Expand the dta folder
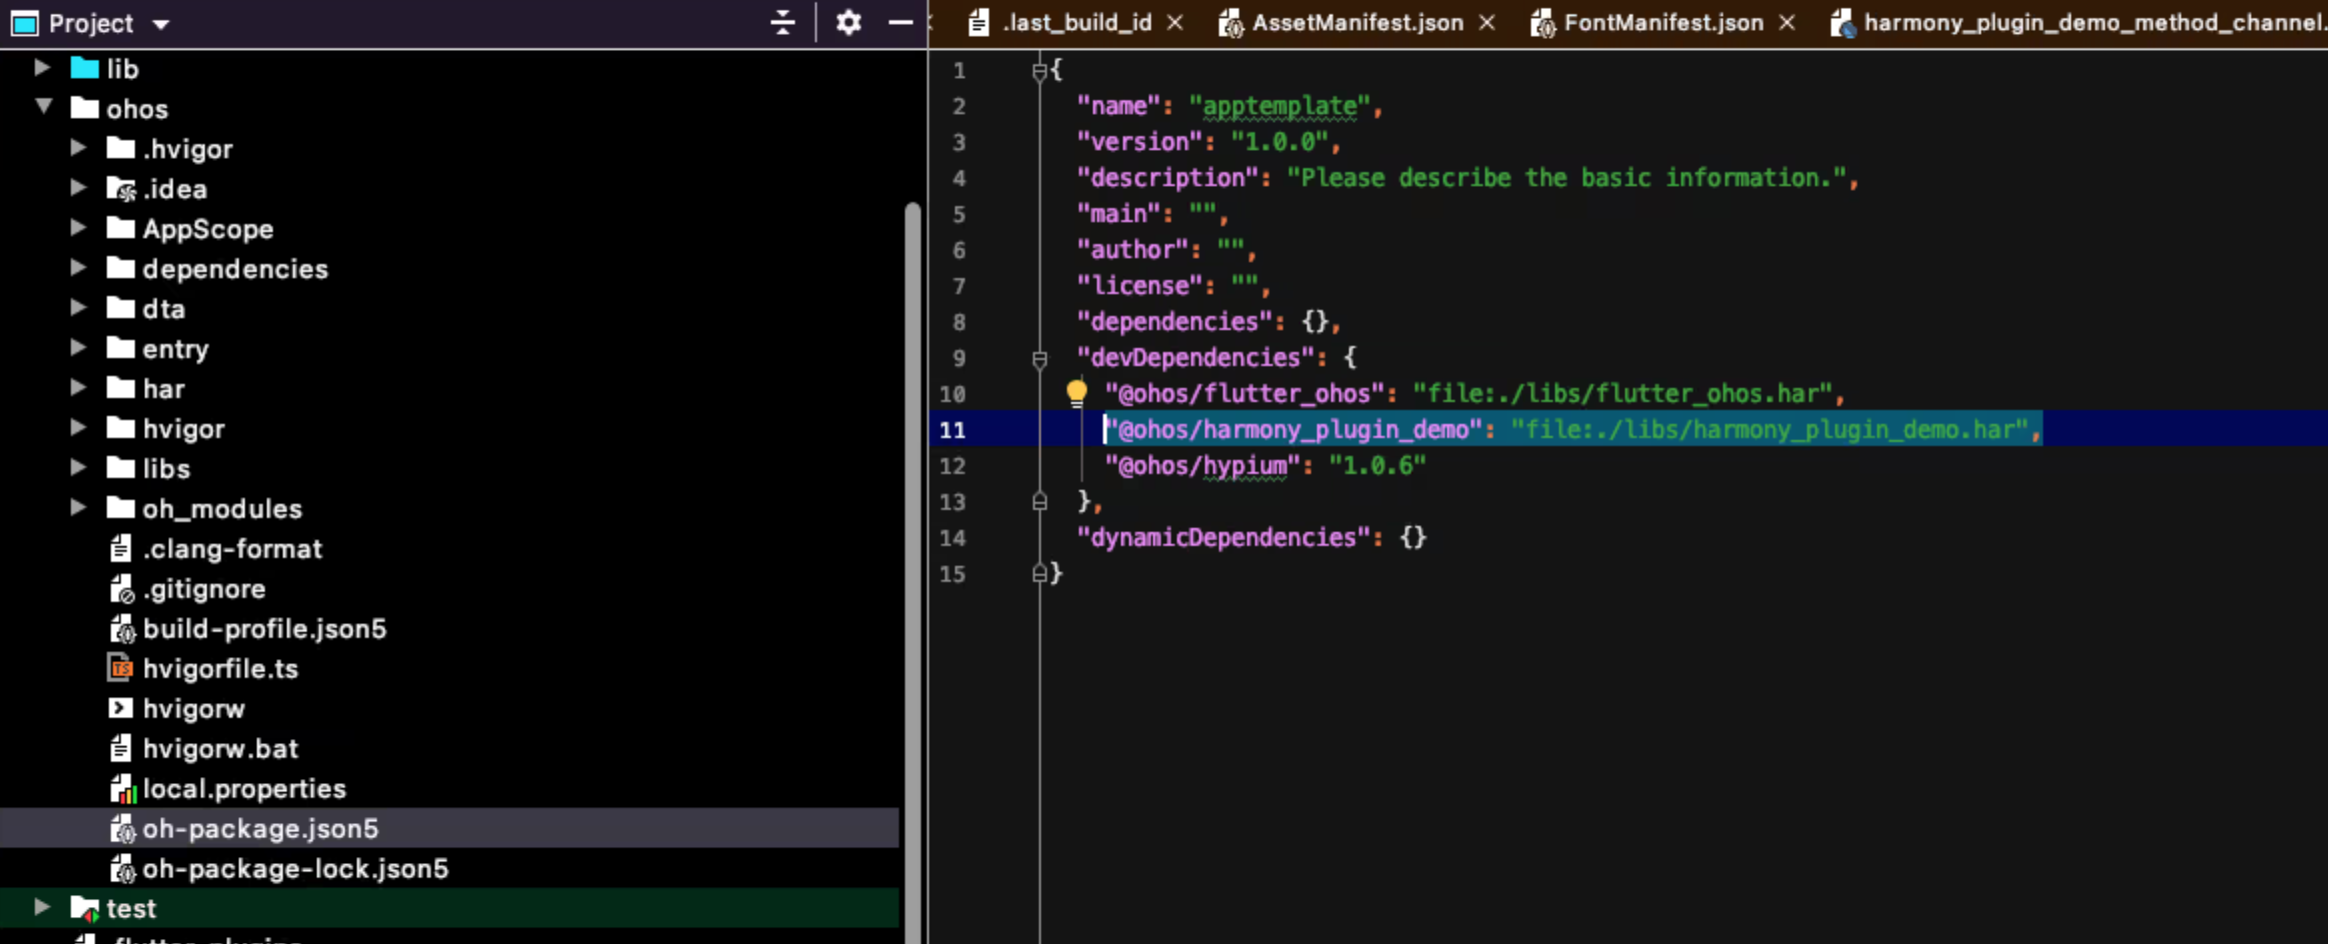 tap(78, 308)
